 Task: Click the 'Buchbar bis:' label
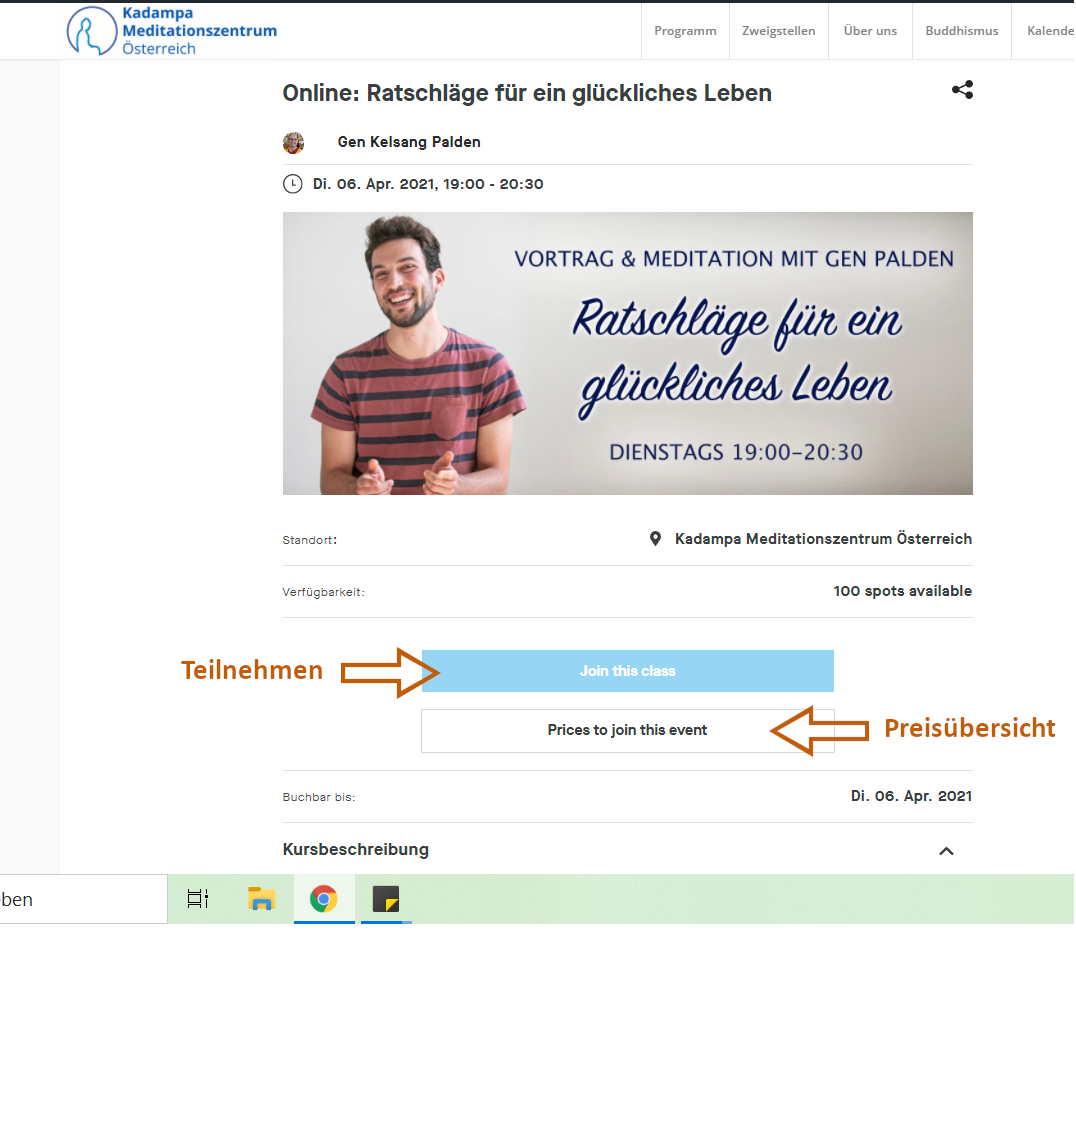point(319,797)
